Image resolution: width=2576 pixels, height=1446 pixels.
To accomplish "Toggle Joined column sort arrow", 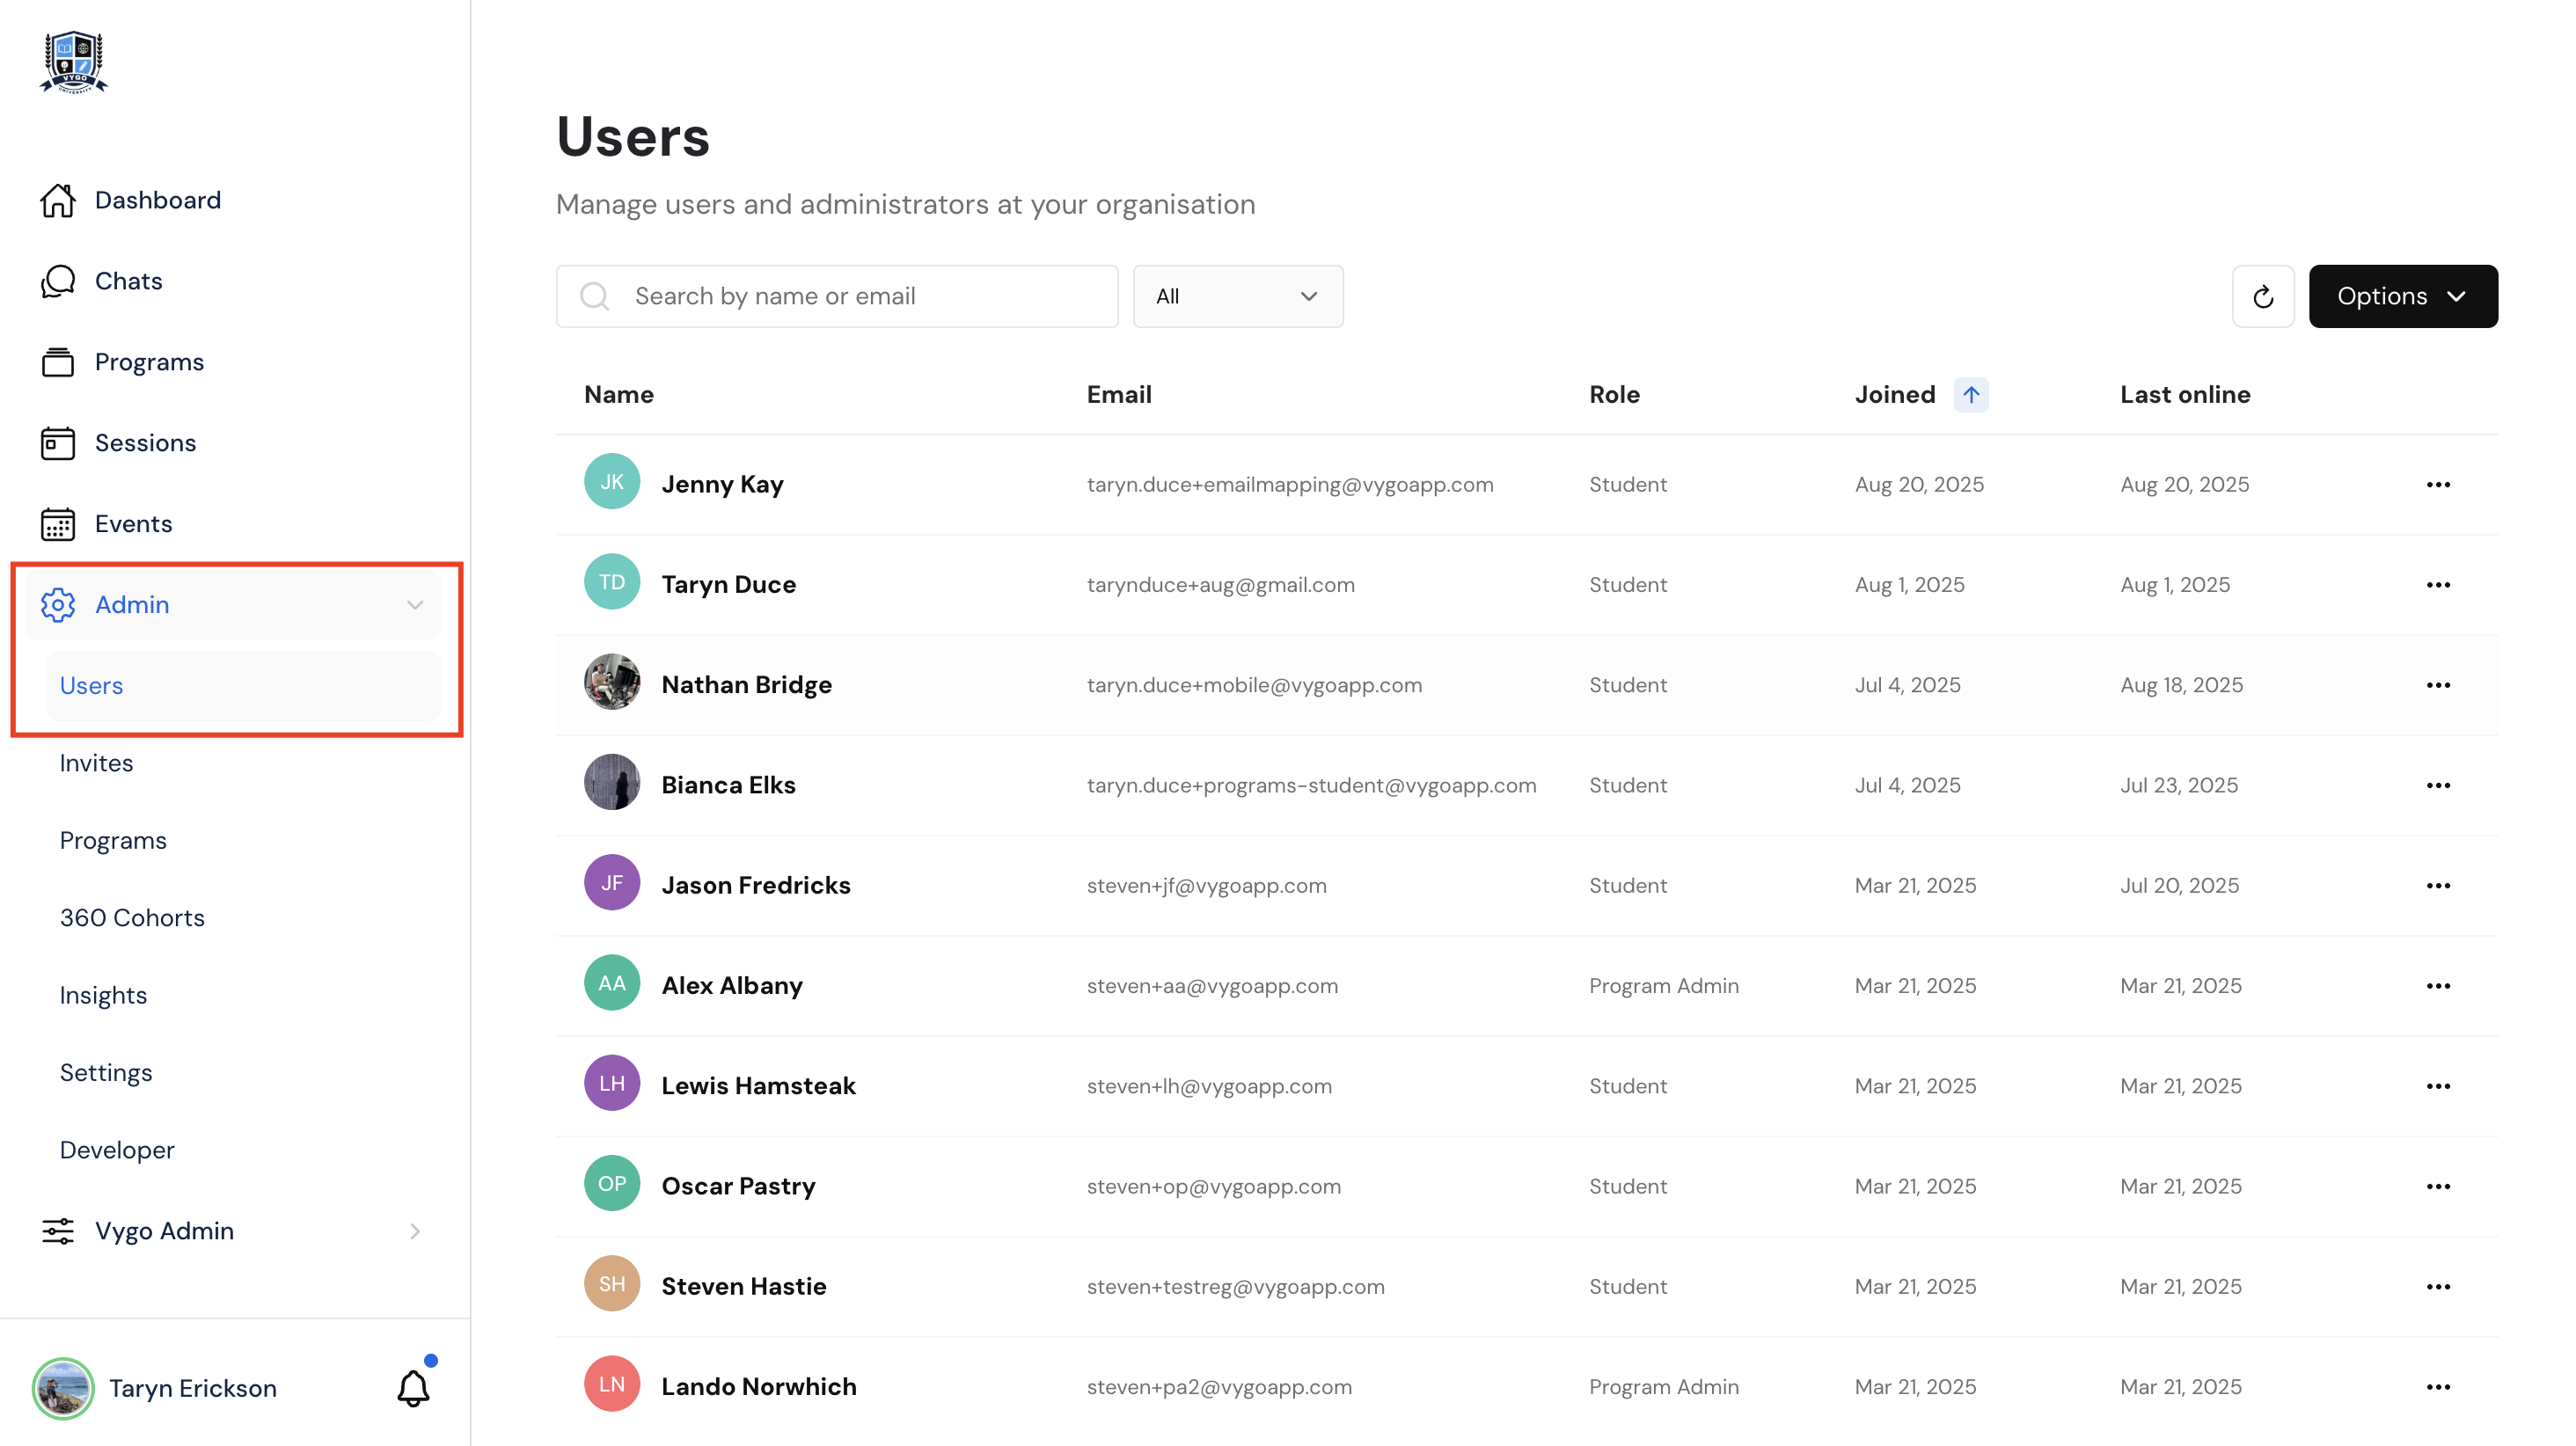I will click(x=1970, y=395).
